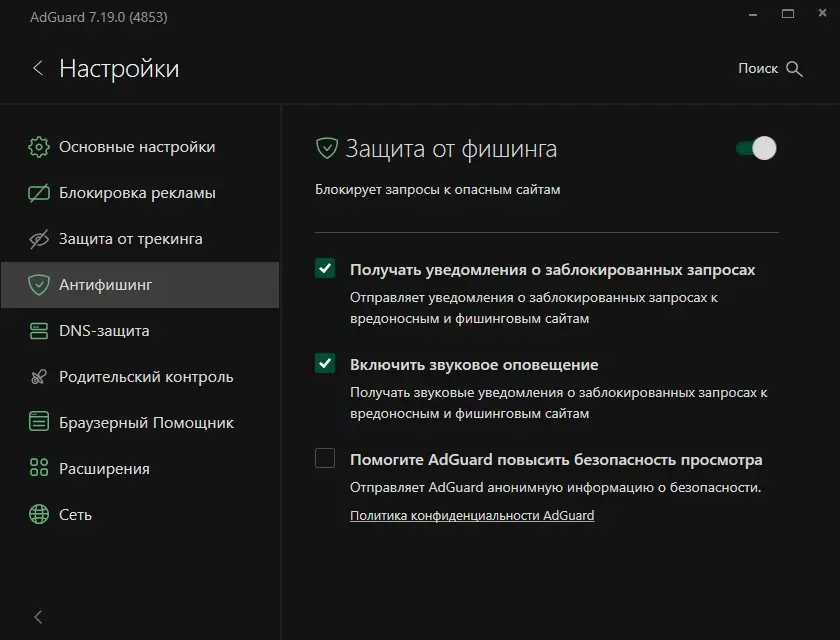Click the Родительский контроль icon
840x640 pixels.
pos(38,377)
